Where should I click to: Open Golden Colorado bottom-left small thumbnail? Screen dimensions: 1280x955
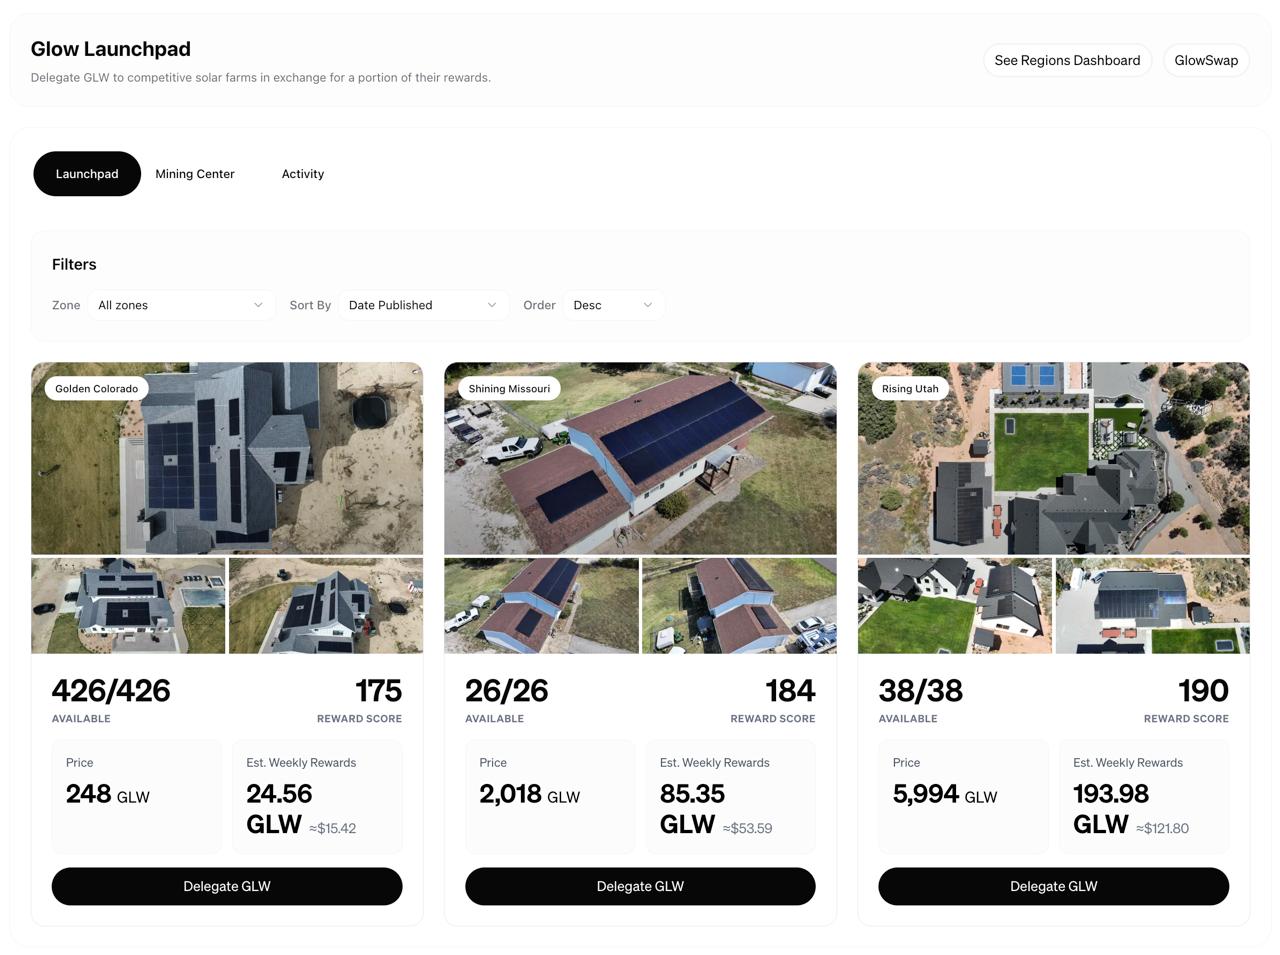[x=128, y=606]
